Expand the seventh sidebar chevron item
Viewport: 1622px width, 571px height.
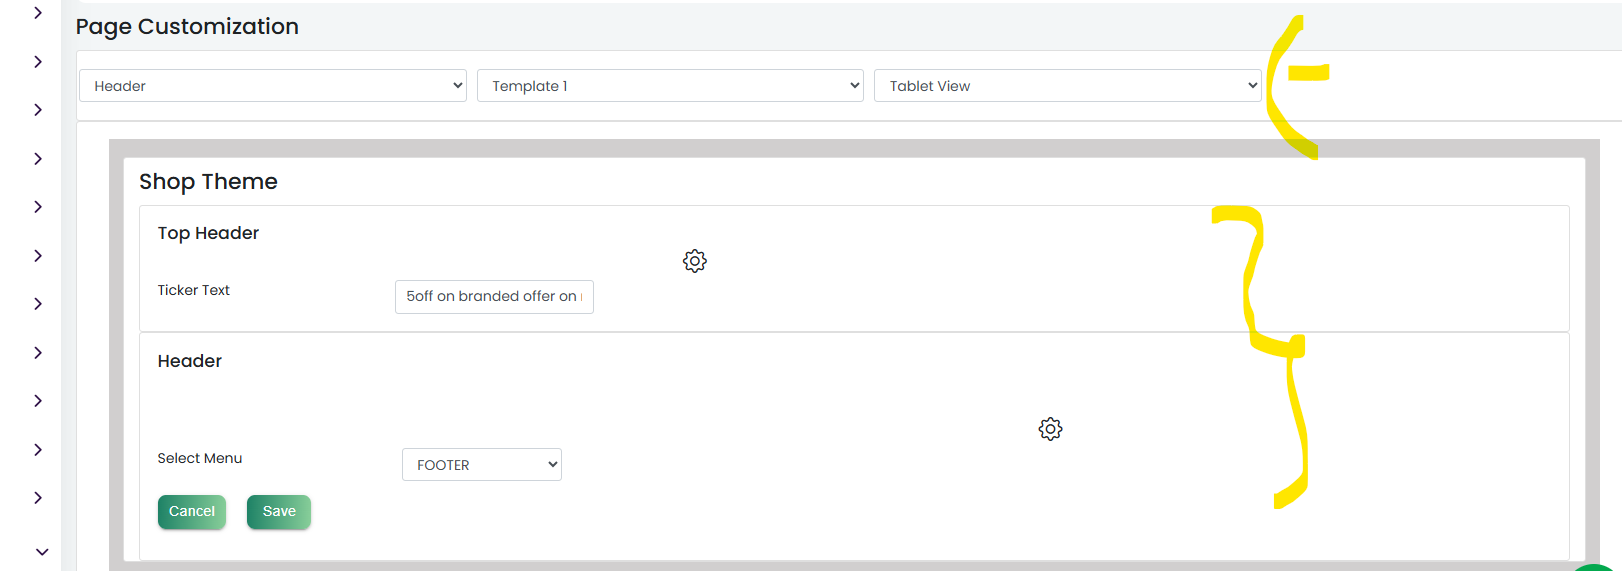(x=38, y=304)
